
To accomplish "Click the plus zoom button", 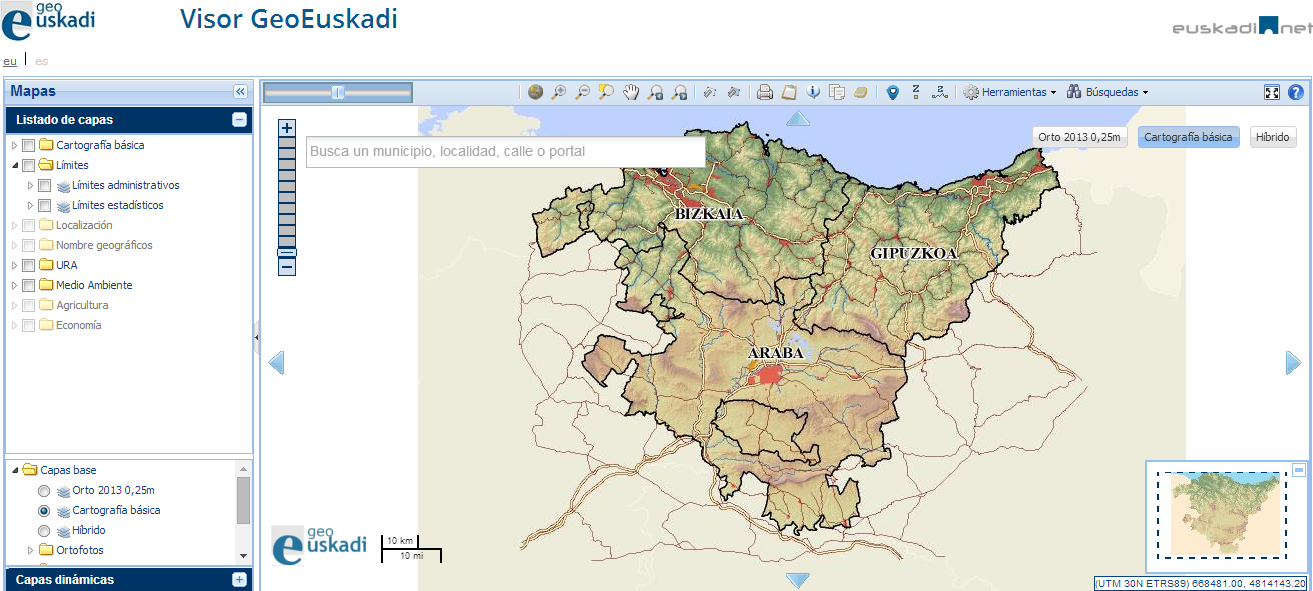I will click(287, 128).
